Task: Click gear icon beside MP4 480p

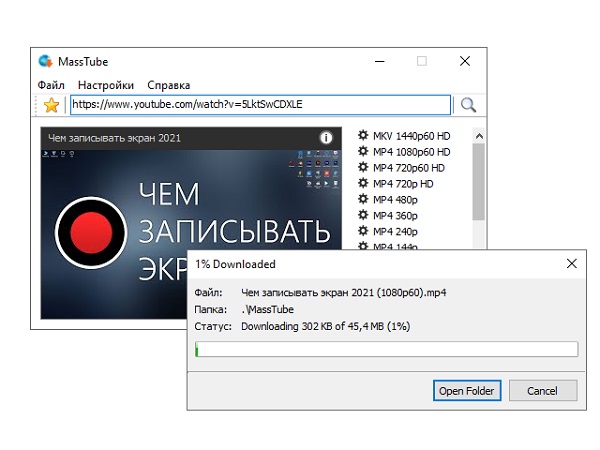Action: point(363,199)
